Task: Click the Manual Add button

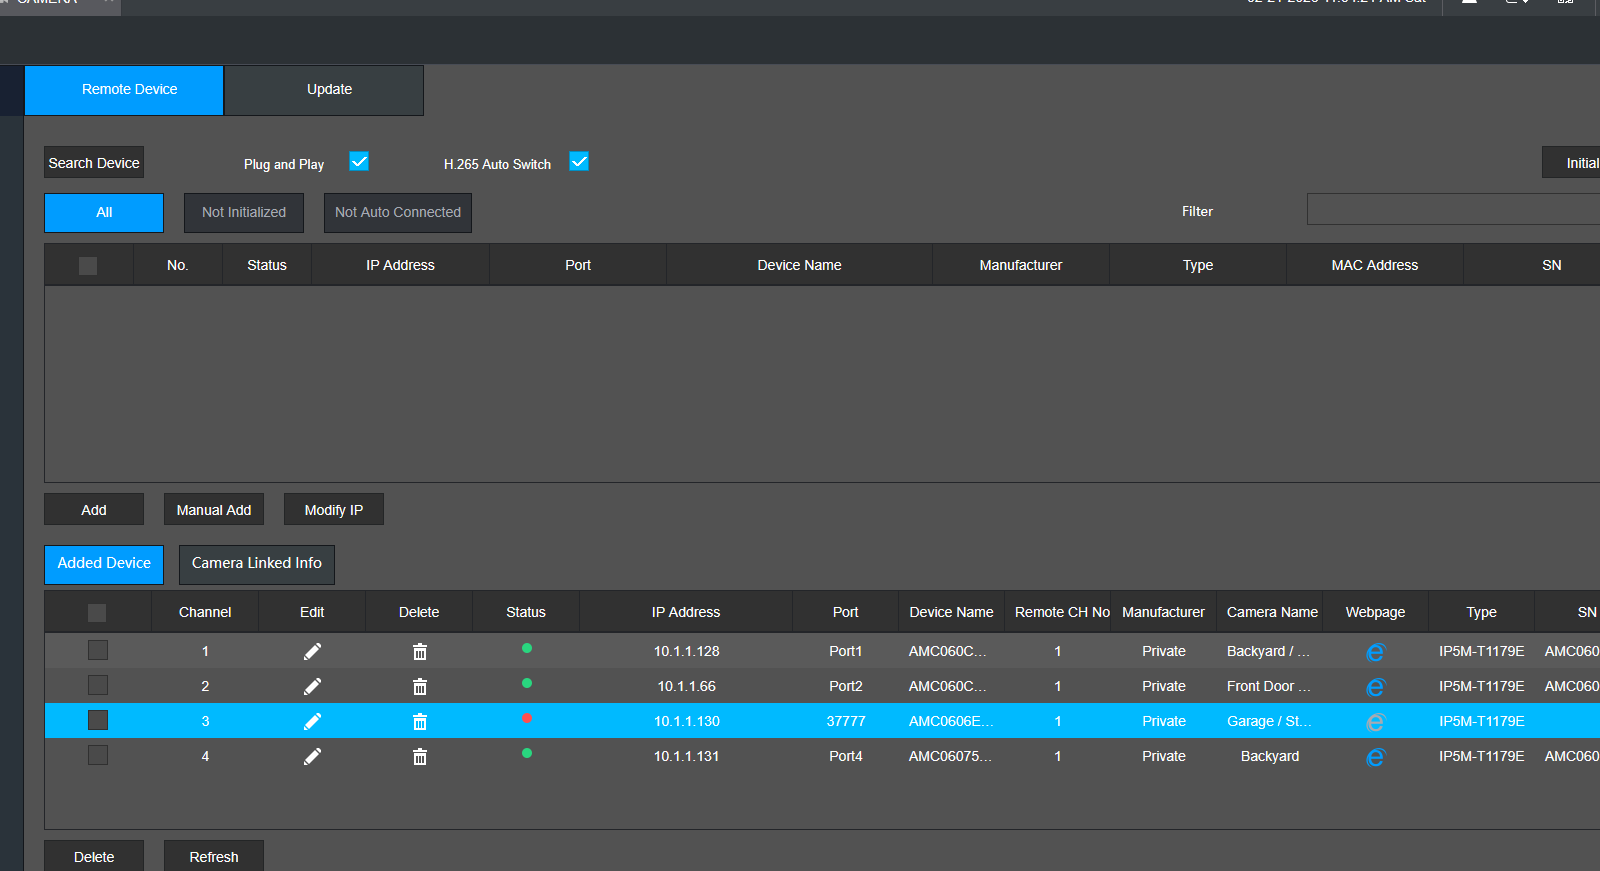Action: click(x=214, y=510)
